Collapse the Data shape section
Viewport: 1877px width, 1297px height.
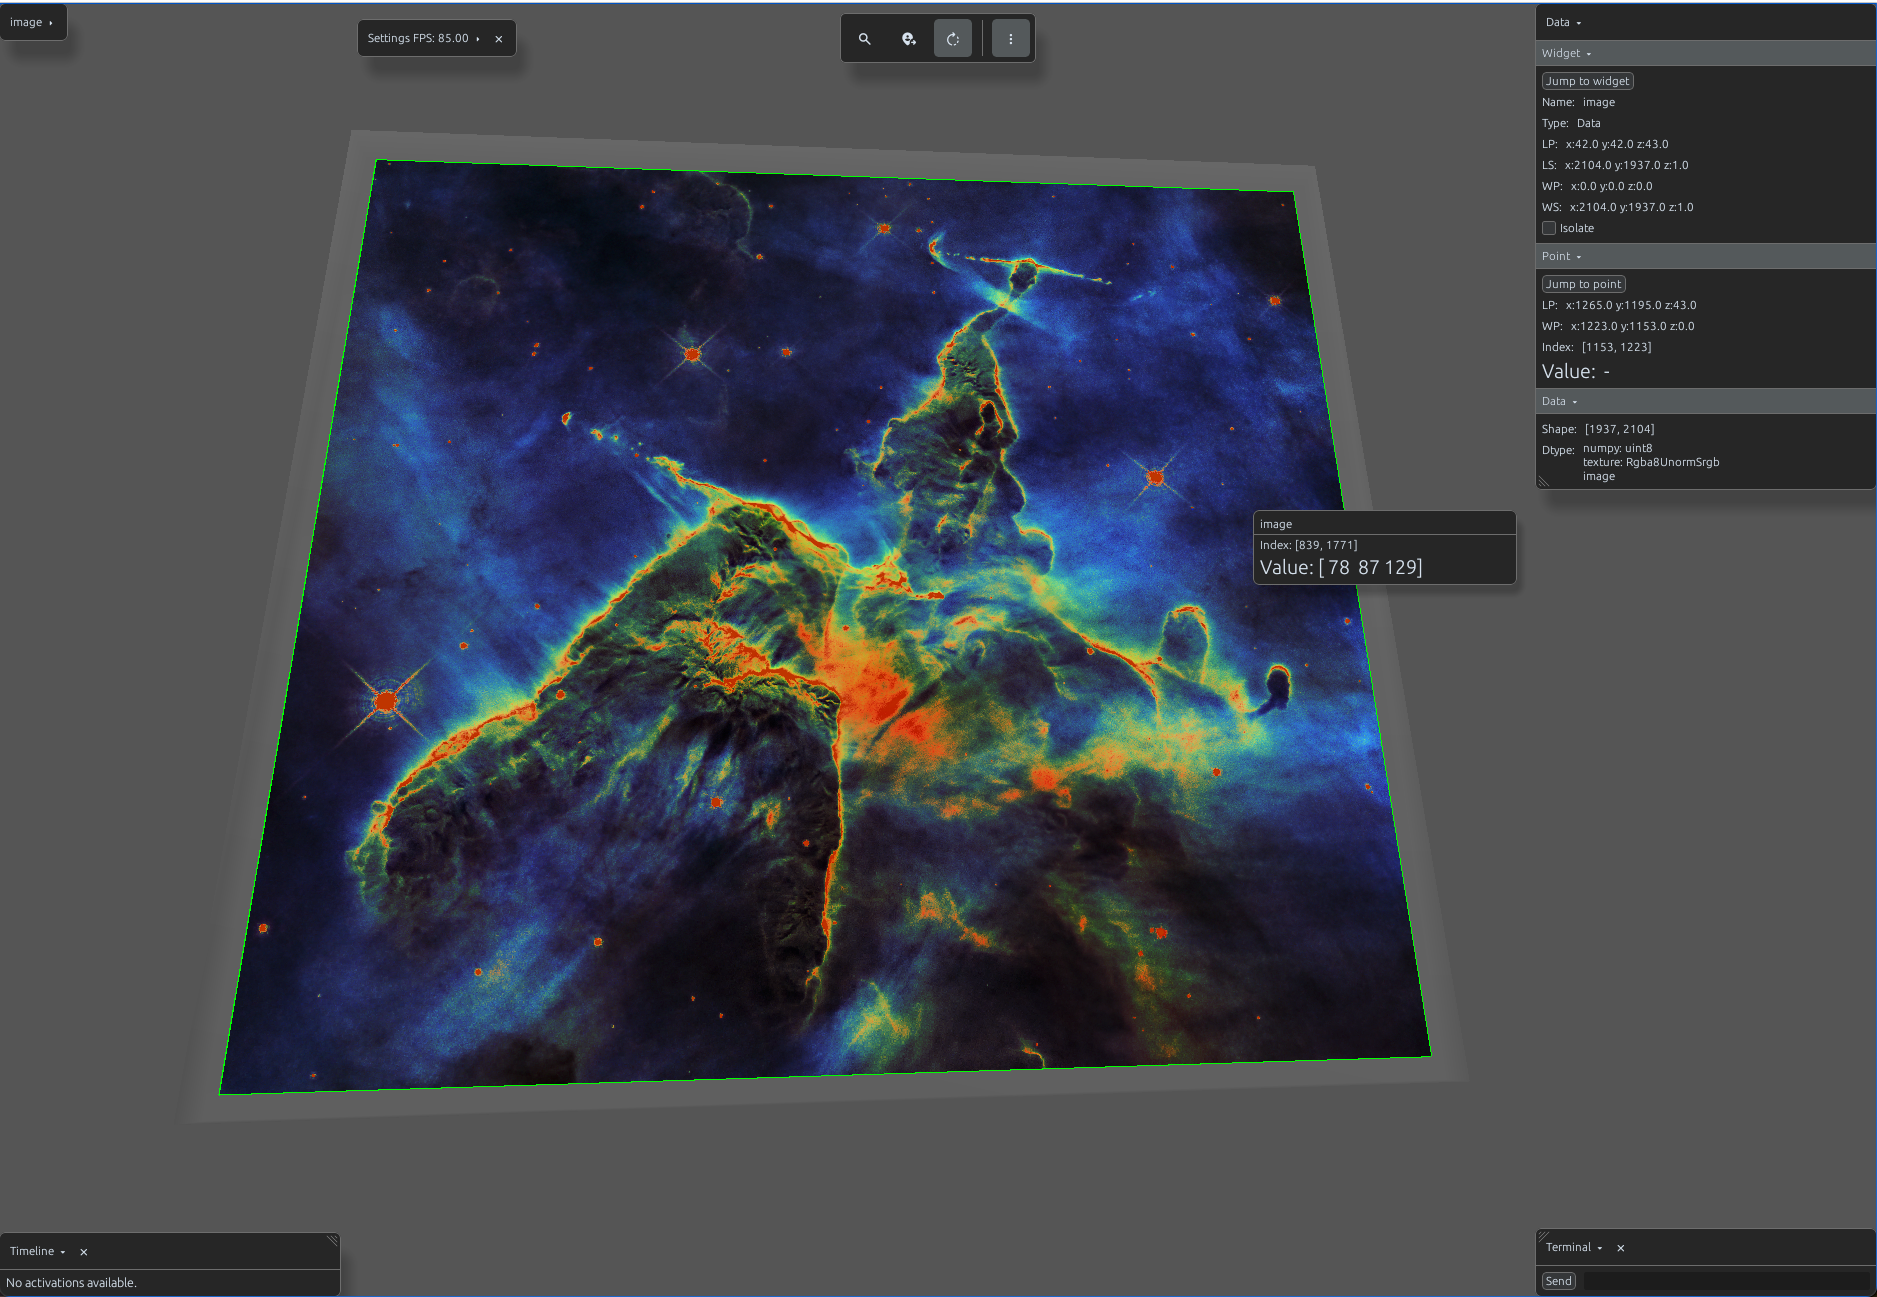[x=1575, y=402]
